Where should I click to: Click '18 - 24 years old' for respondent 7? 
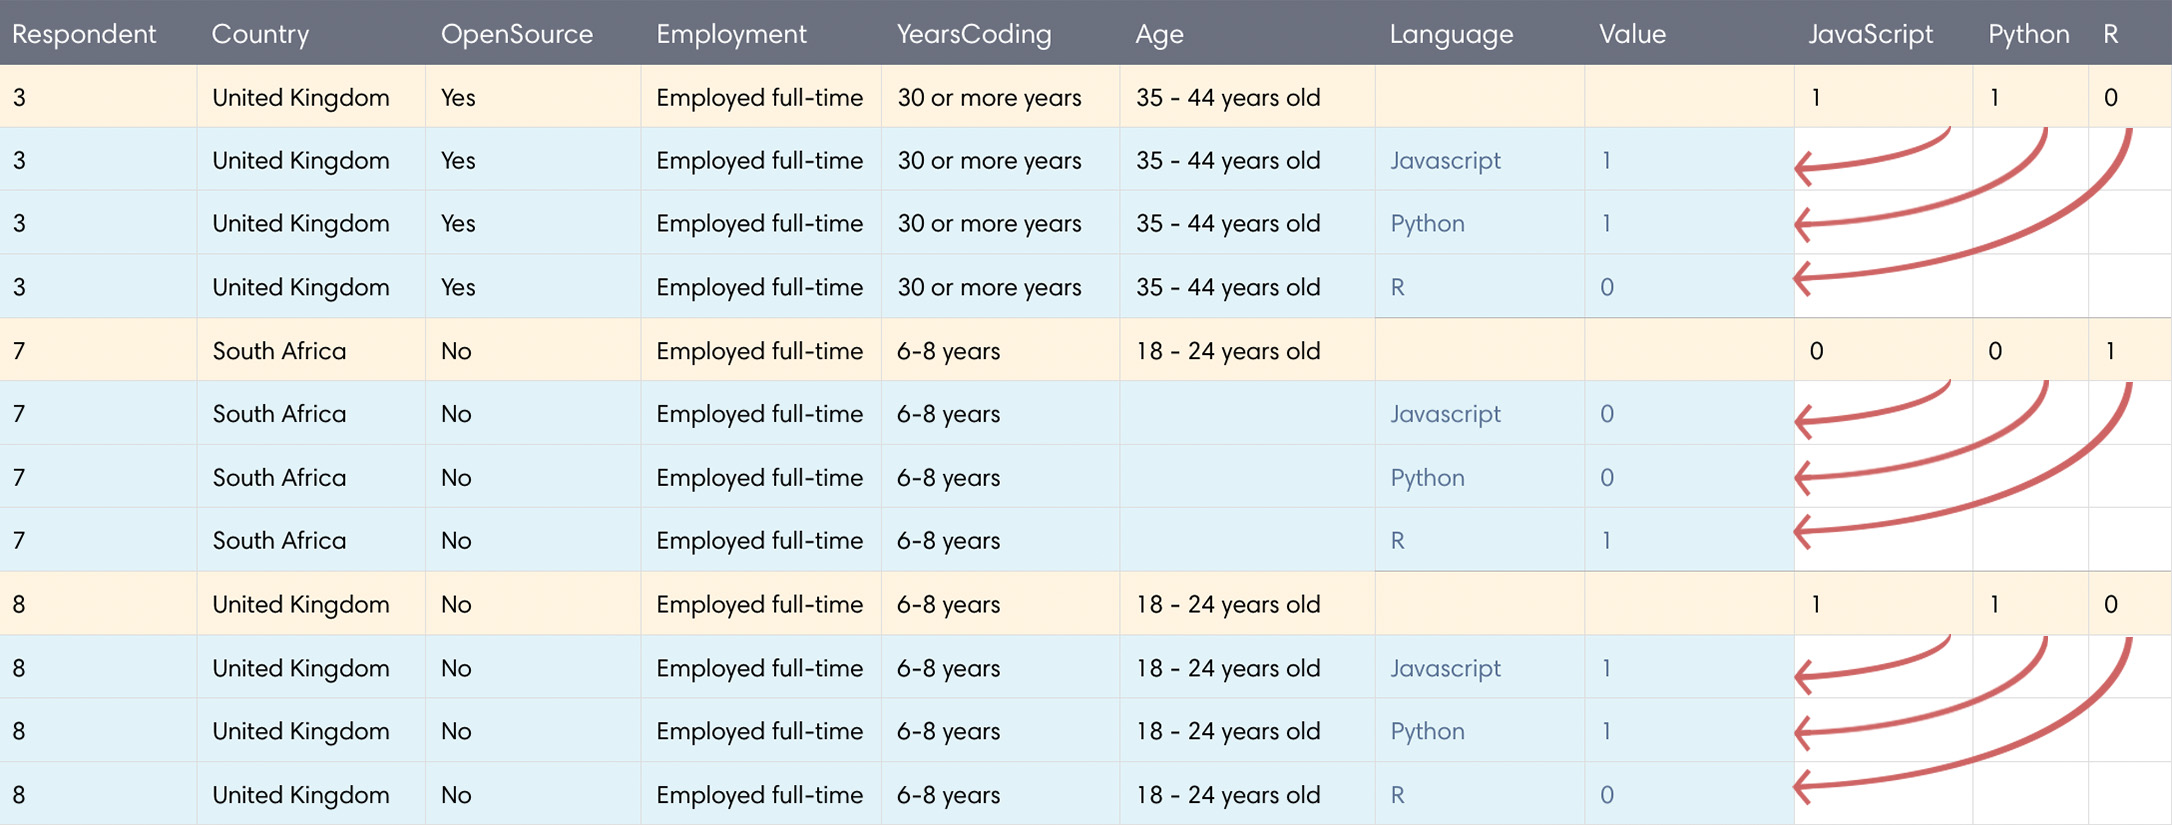(1228, 351)
